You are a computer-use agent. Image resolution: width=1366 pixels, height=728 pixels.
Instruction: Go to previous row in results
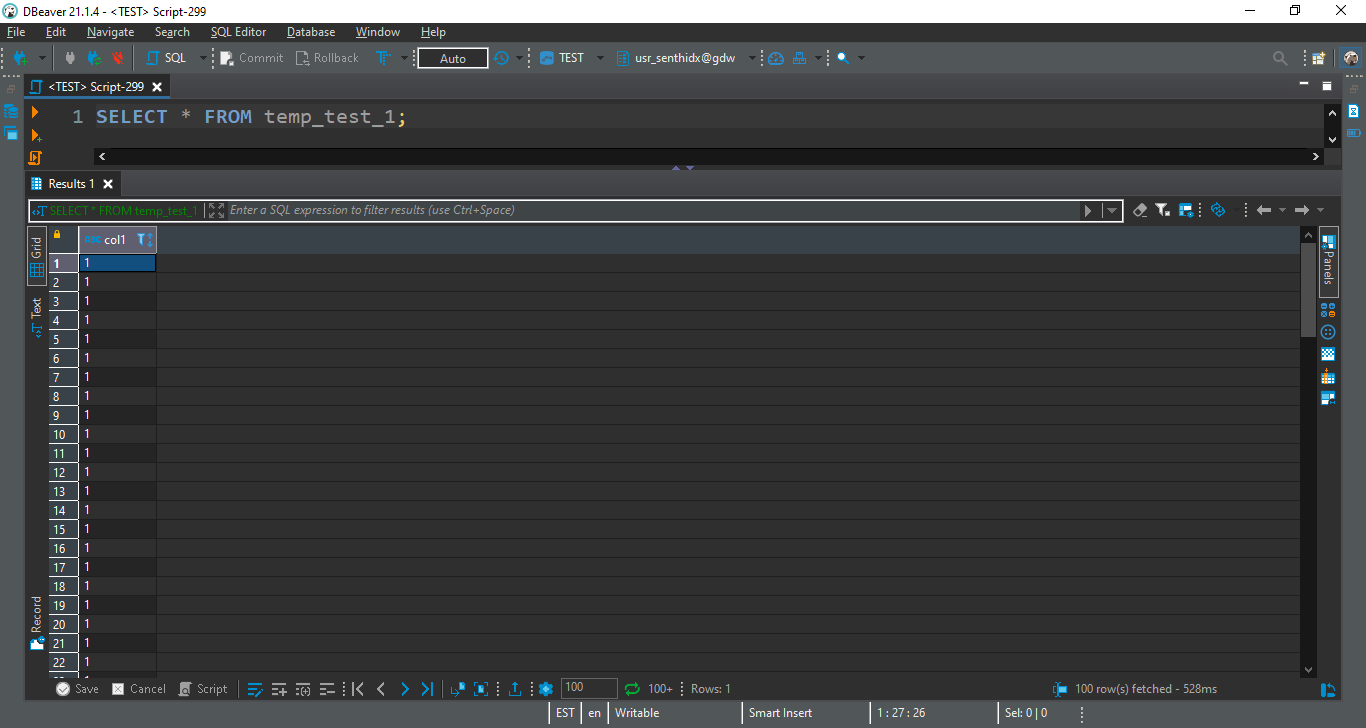tap(381, 689)
